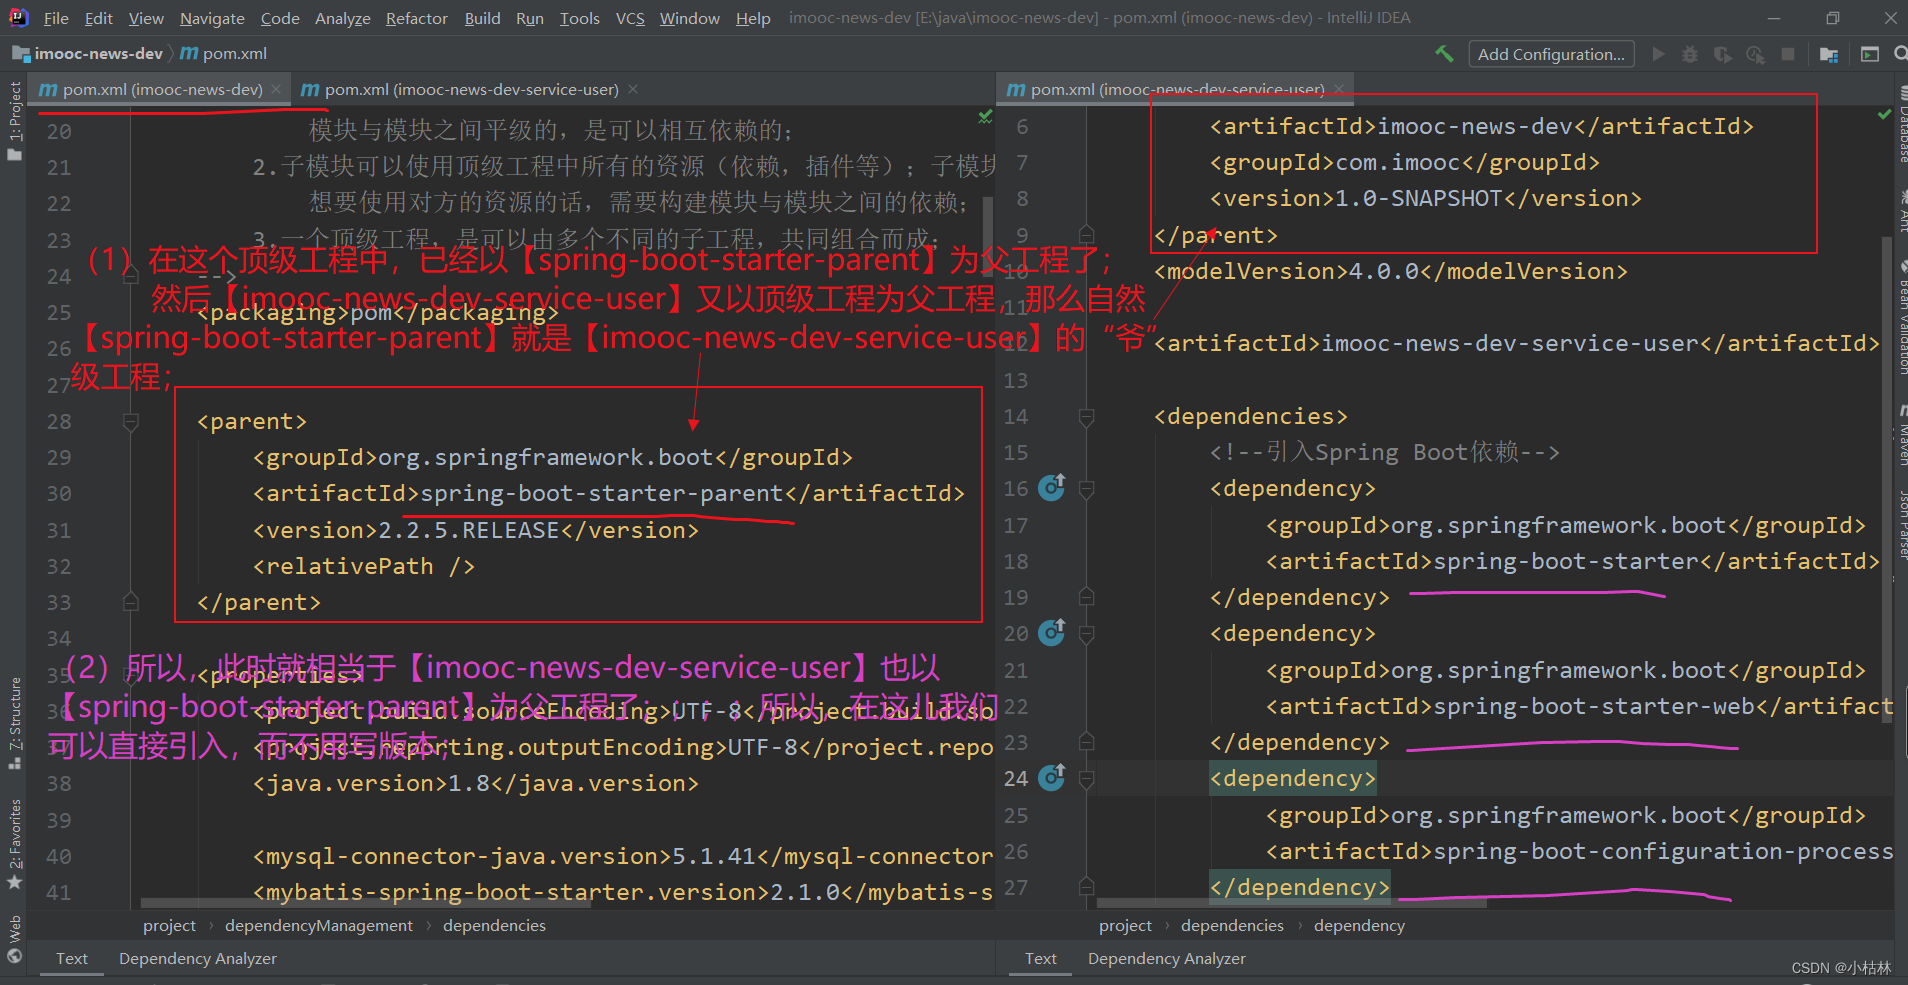Select Text tab in right editor
The width and height of the screenshot is (1908, 985).
pos(1041,958)
